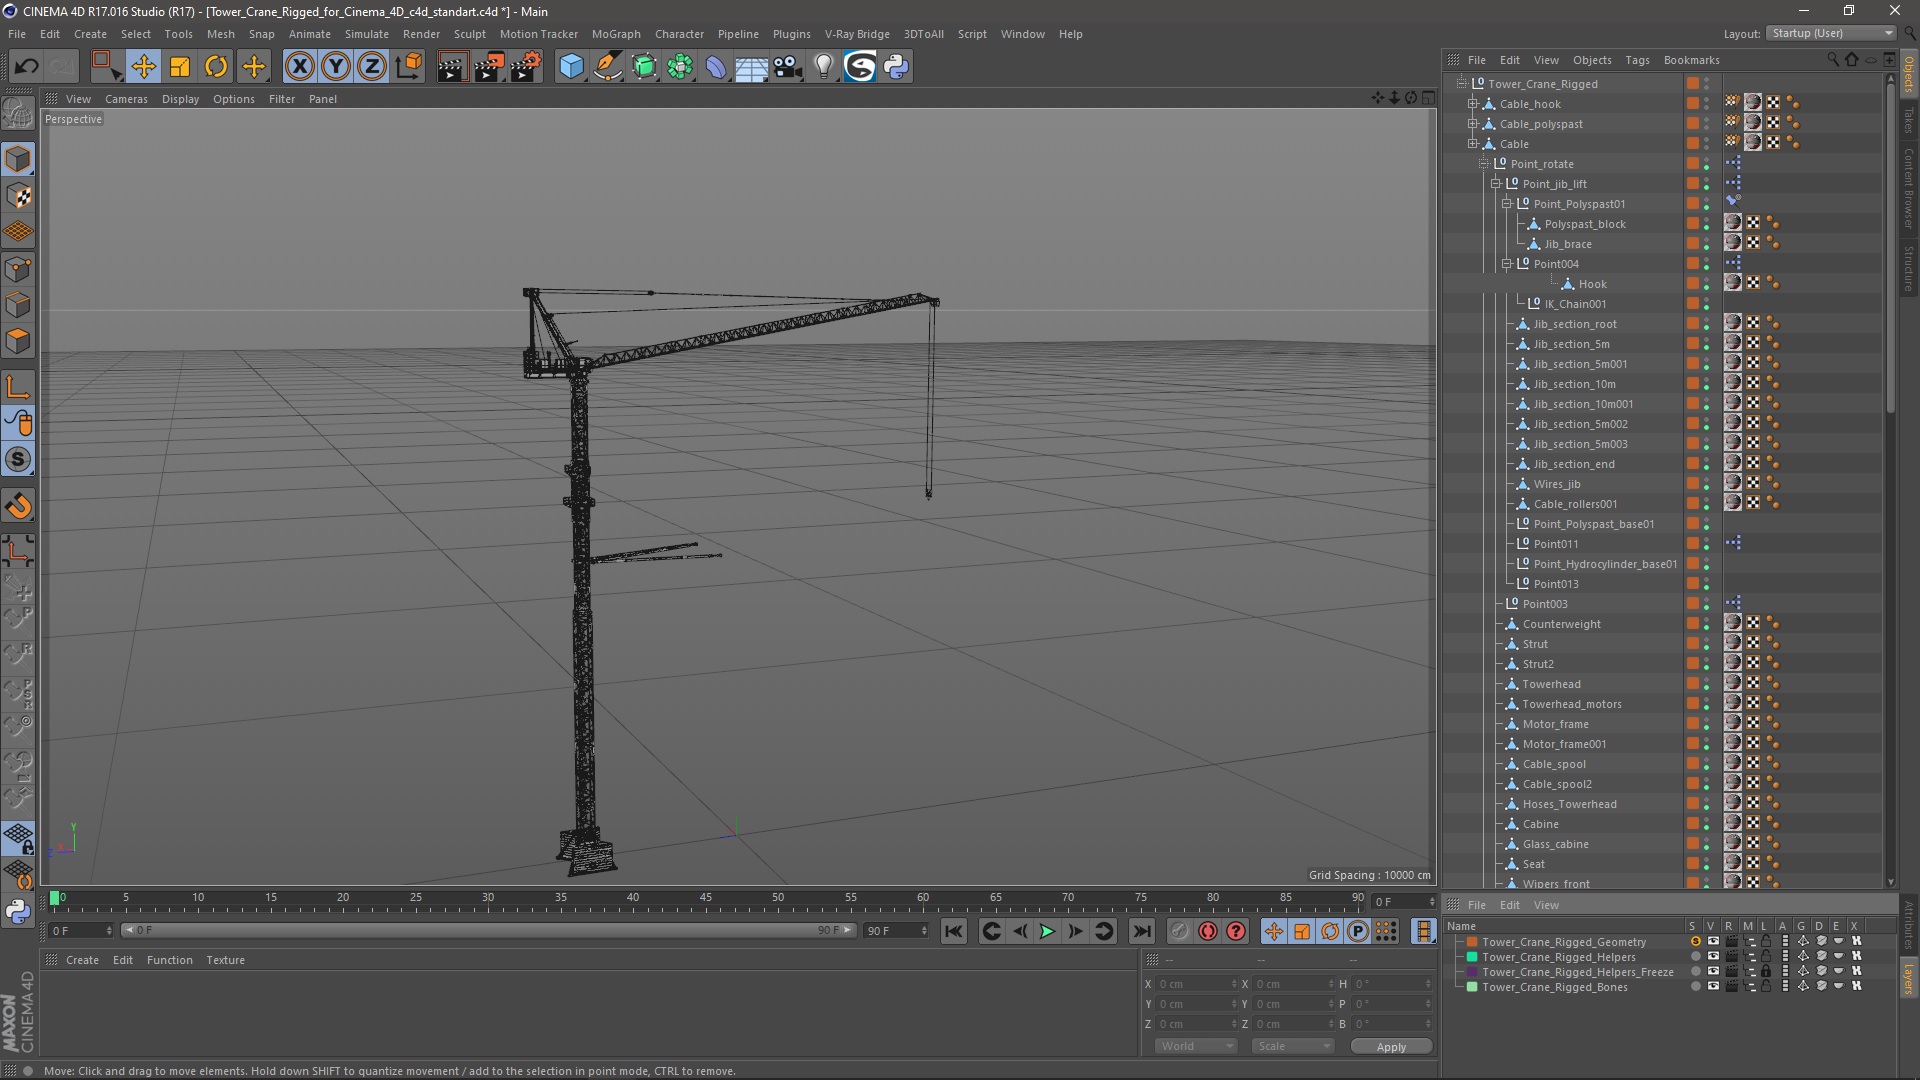The width and height of the screenshot is (1920, 1080).
Task: Toggle the Y axis lock
Action: click(x=336, y=67)
